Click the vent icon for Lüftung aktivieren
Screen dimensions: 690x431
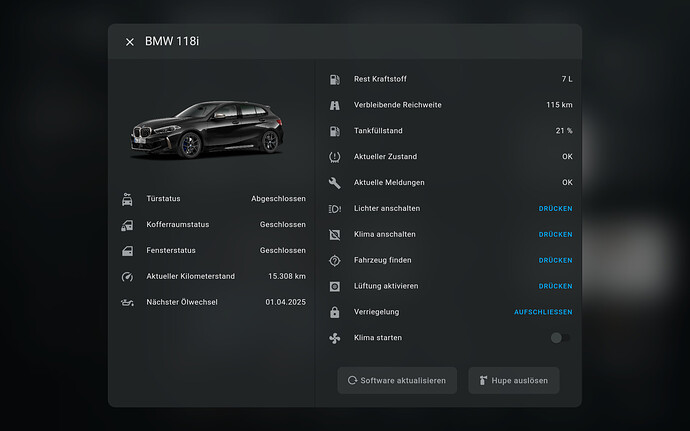334,287
